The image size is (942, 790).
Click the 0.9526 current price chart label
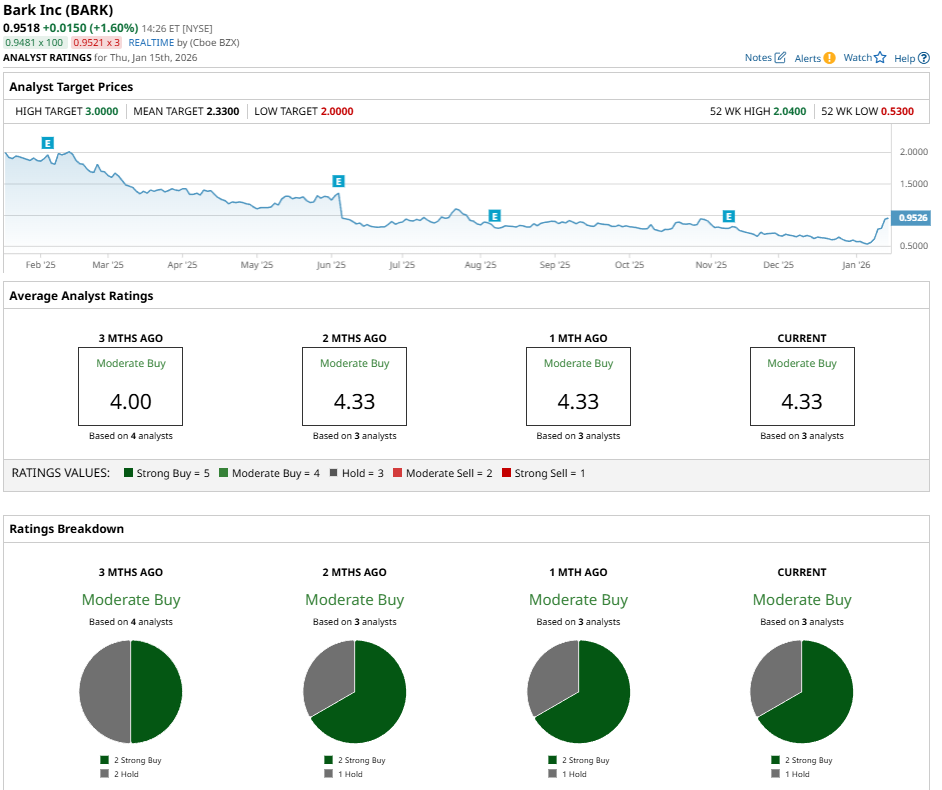pyautogui.click(x=912, y=217)
